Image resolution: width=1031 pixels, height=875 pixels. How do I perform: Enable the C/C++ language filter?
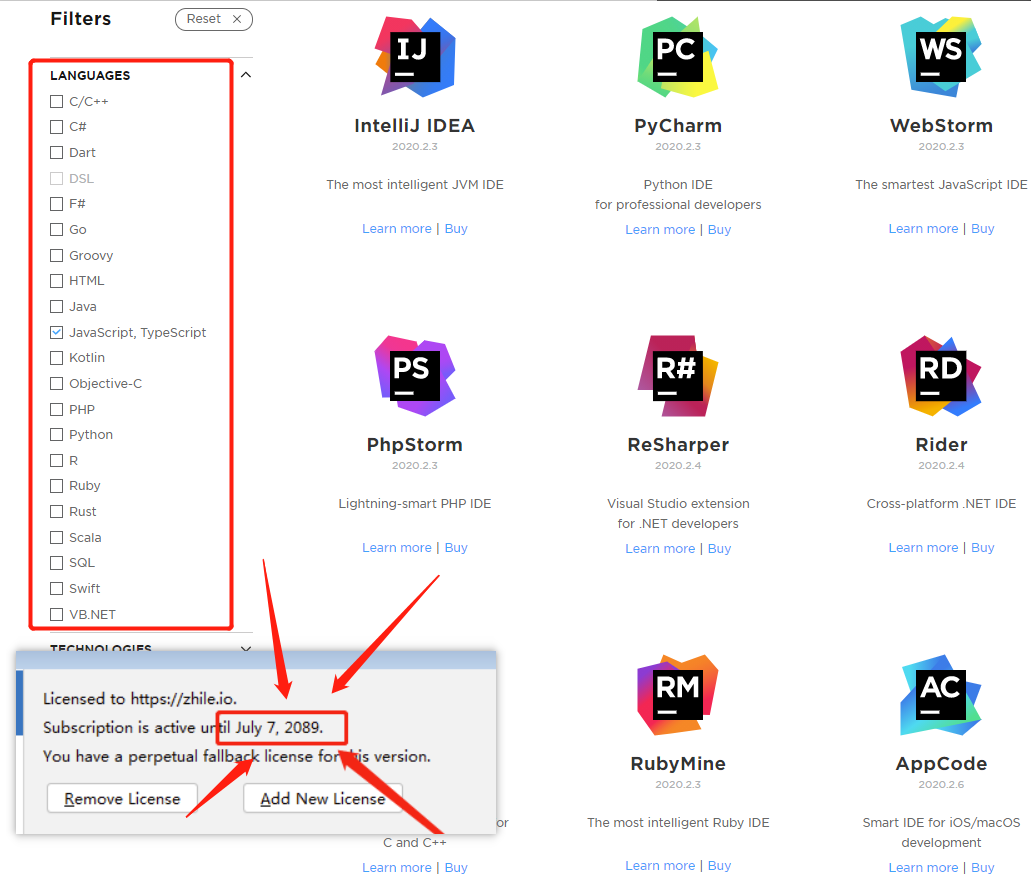point(57,101)
